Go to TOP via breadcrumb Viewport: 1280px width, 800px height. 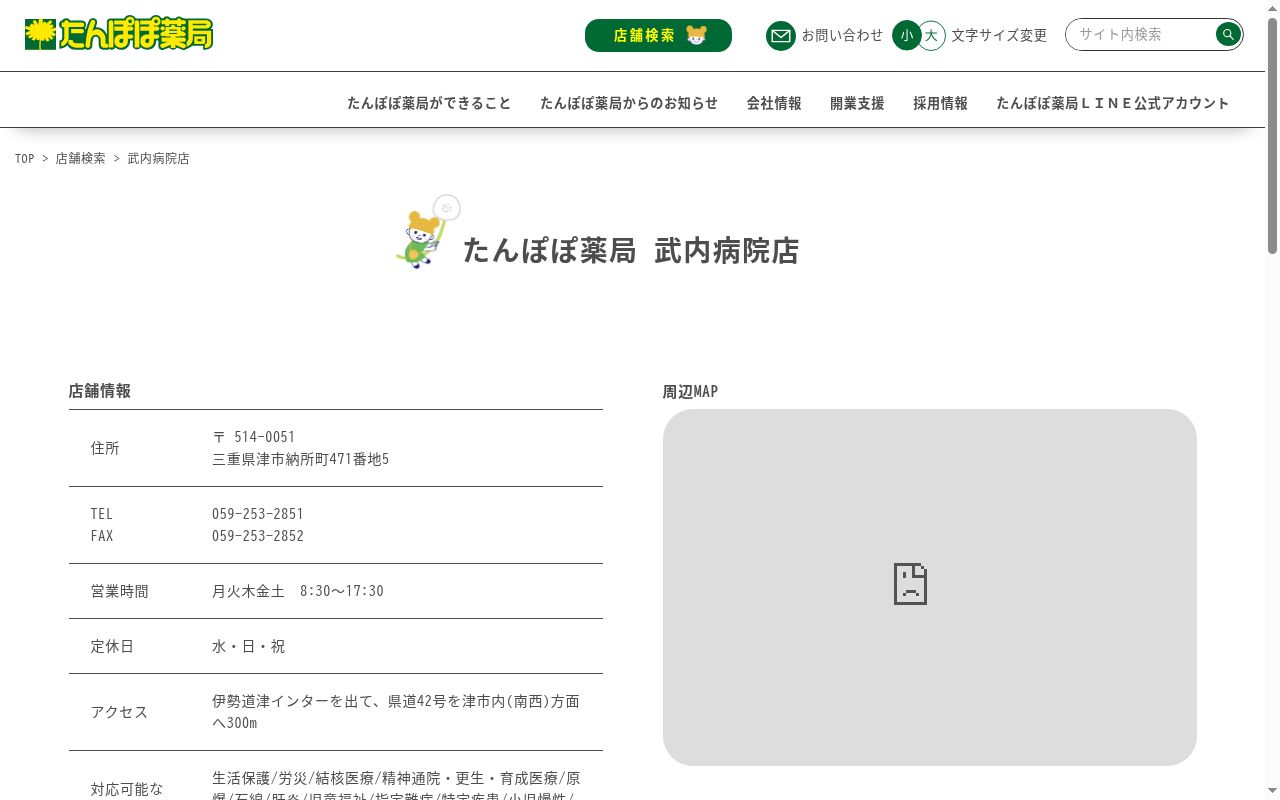click(x=25, y=158)
